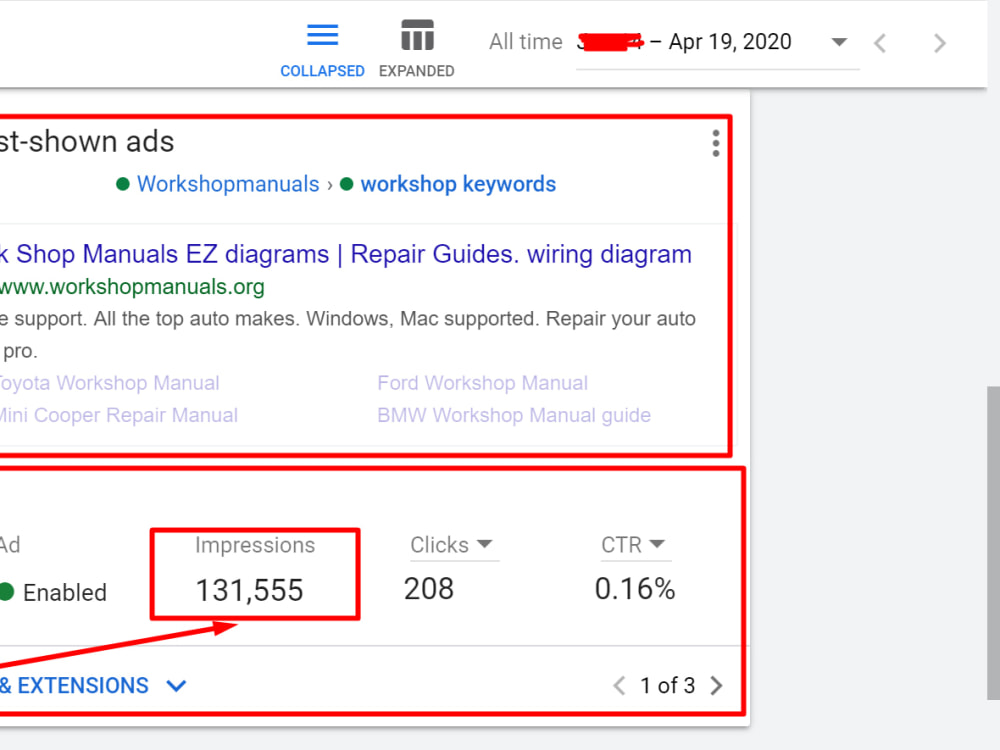Open the workshop keywords ad group link

coord(458,184)
